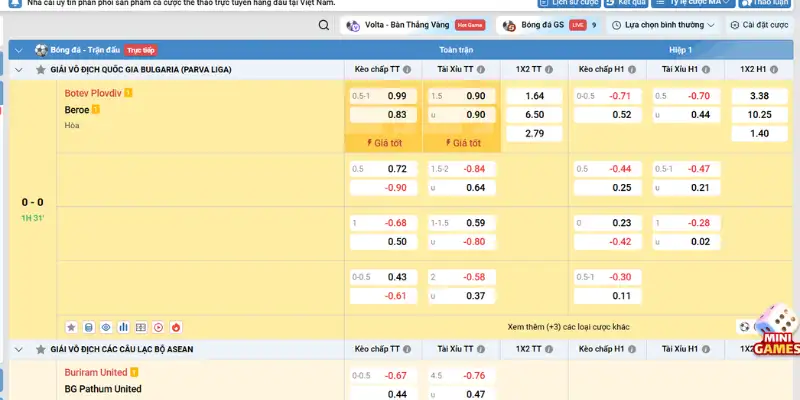This screenshot has width=800, height=400.
Task: Click the Mini Games dice icon
Action: tap(773, 331)
